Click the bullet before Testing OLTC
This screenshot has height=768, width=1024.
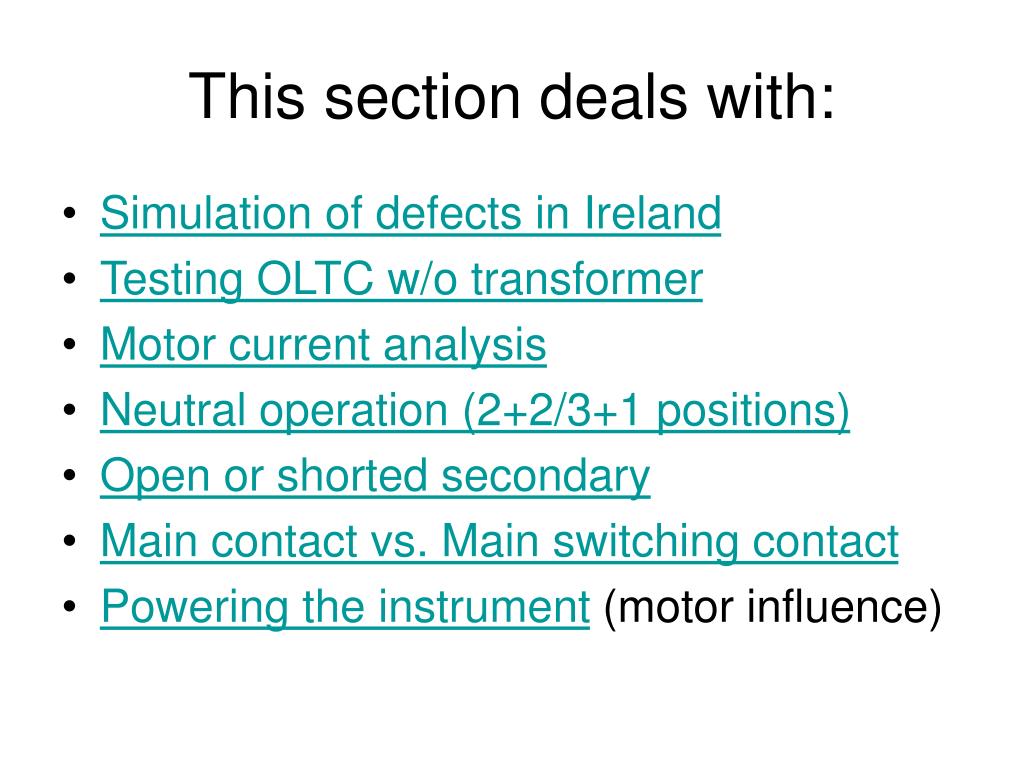point(70,279)
